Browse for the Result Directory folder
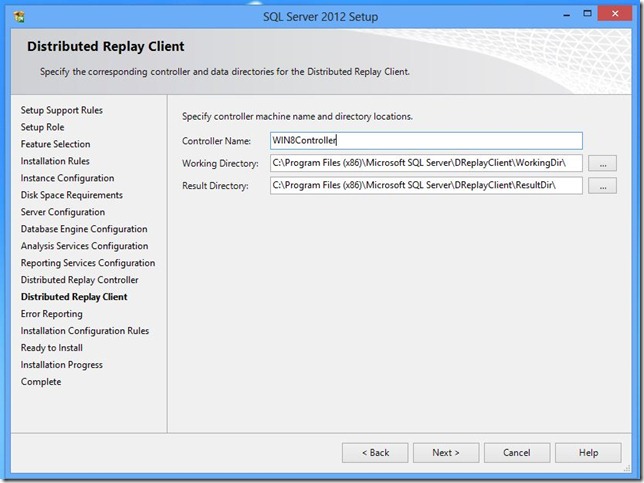This screenshot has height=483, width=644. coord(603,186)
